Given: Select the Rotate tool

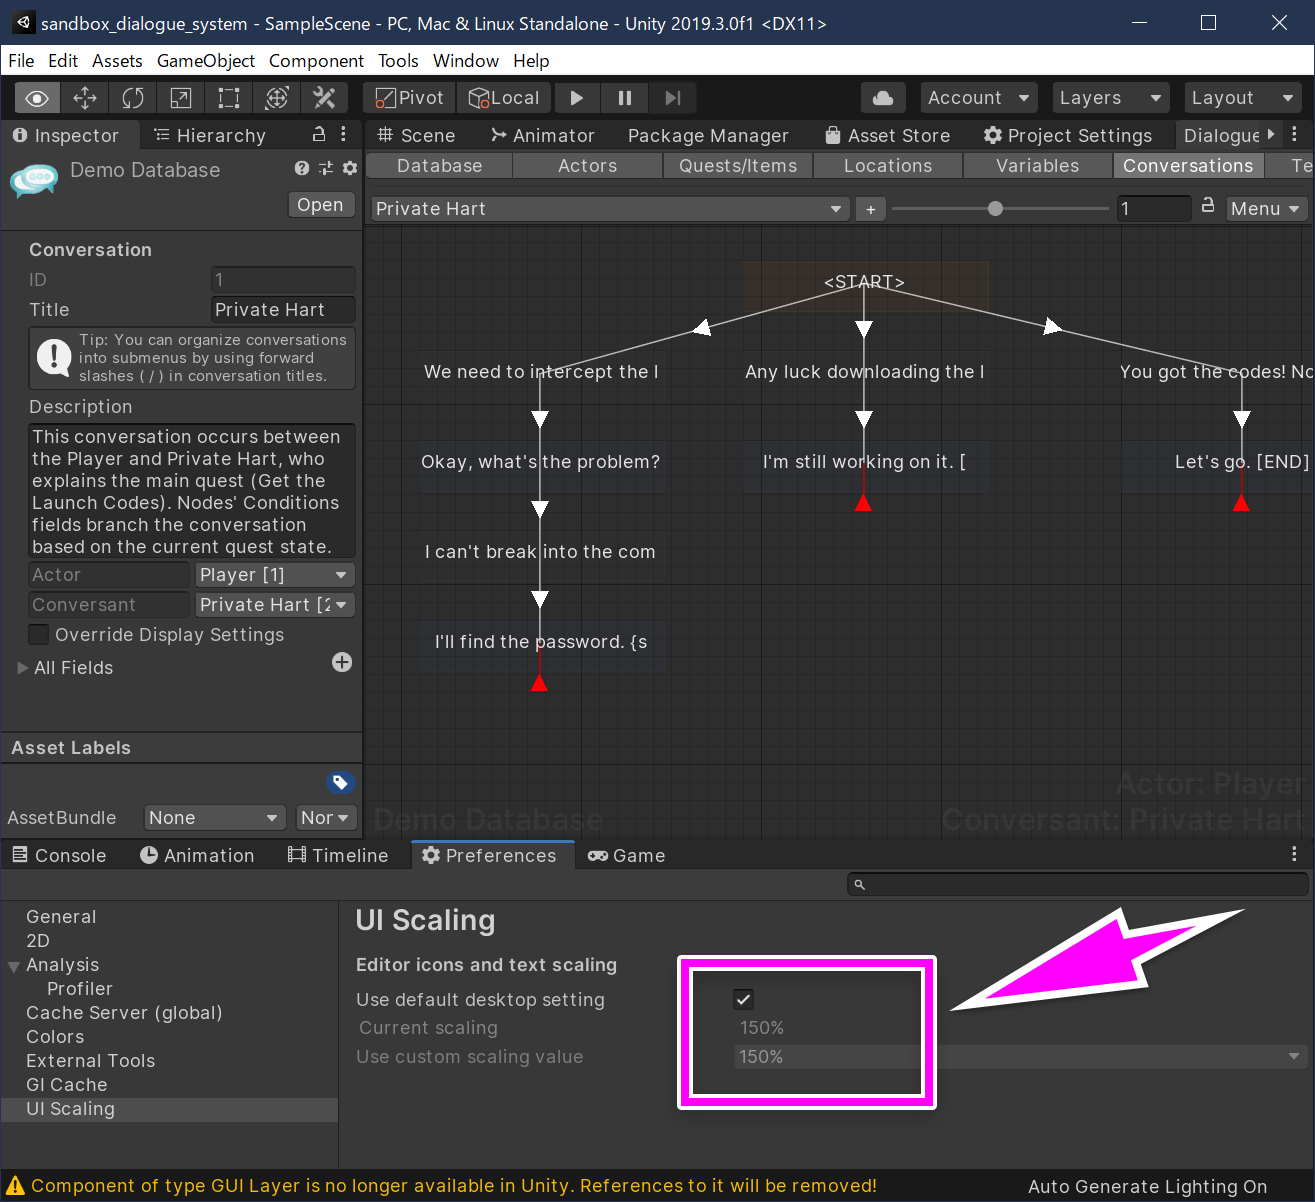Looking at the screenshot, I should point(133,98).
